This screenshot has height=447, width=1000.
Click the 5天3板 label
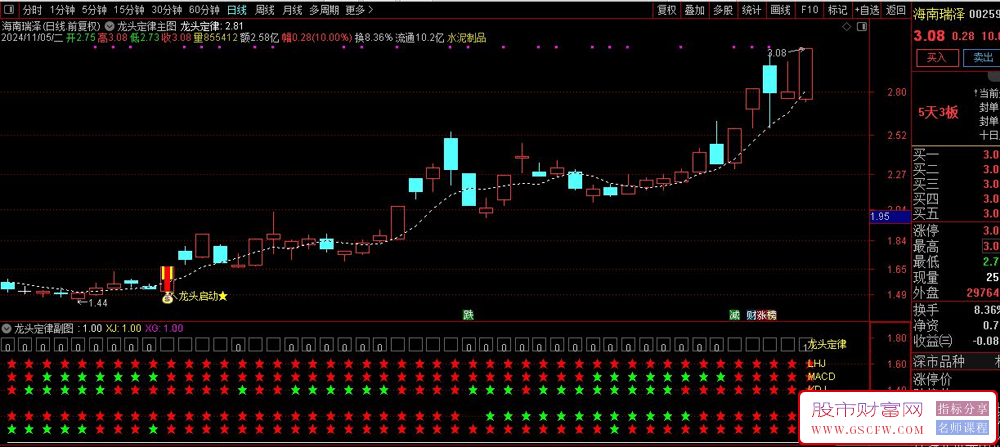tap(938, 113)
